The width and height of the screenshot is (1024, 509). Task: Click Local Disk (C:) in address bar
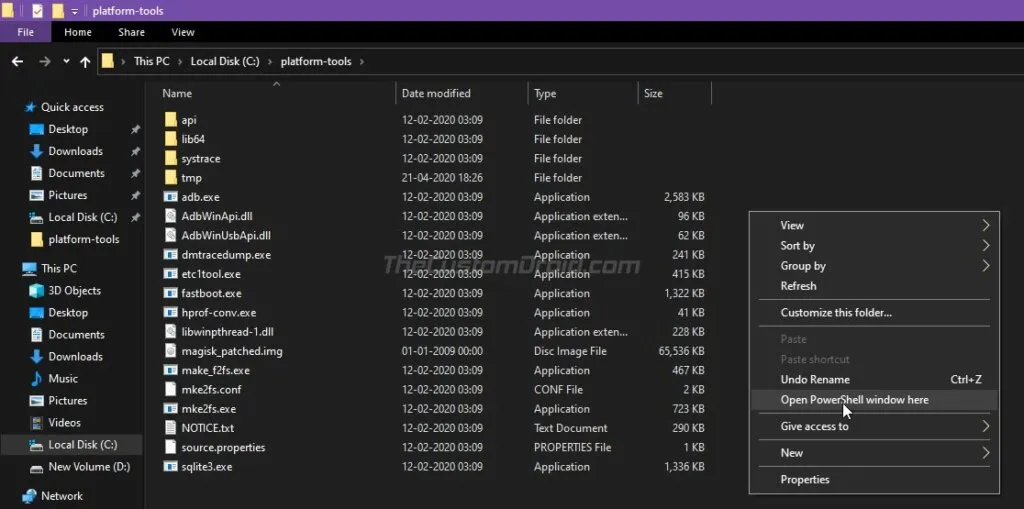(225, 61)
